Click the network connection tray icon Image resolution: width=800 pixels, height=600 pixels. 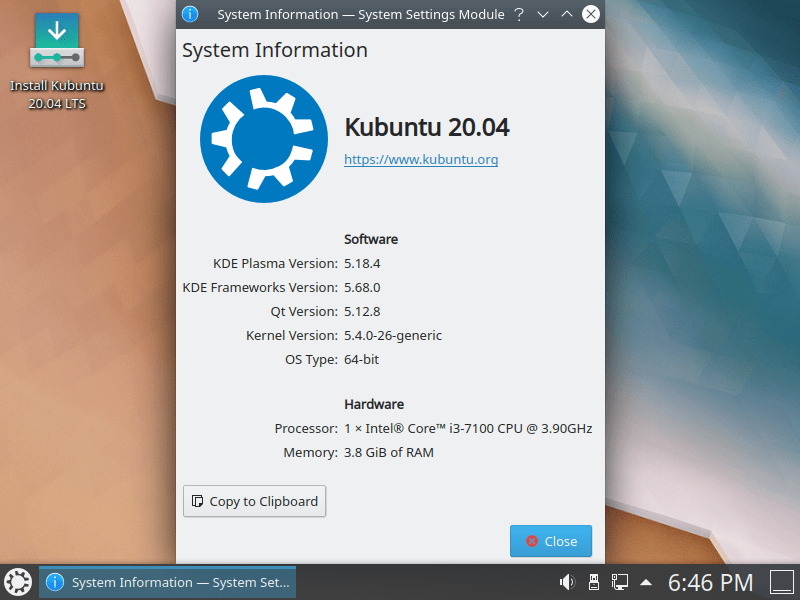point(620,582)
